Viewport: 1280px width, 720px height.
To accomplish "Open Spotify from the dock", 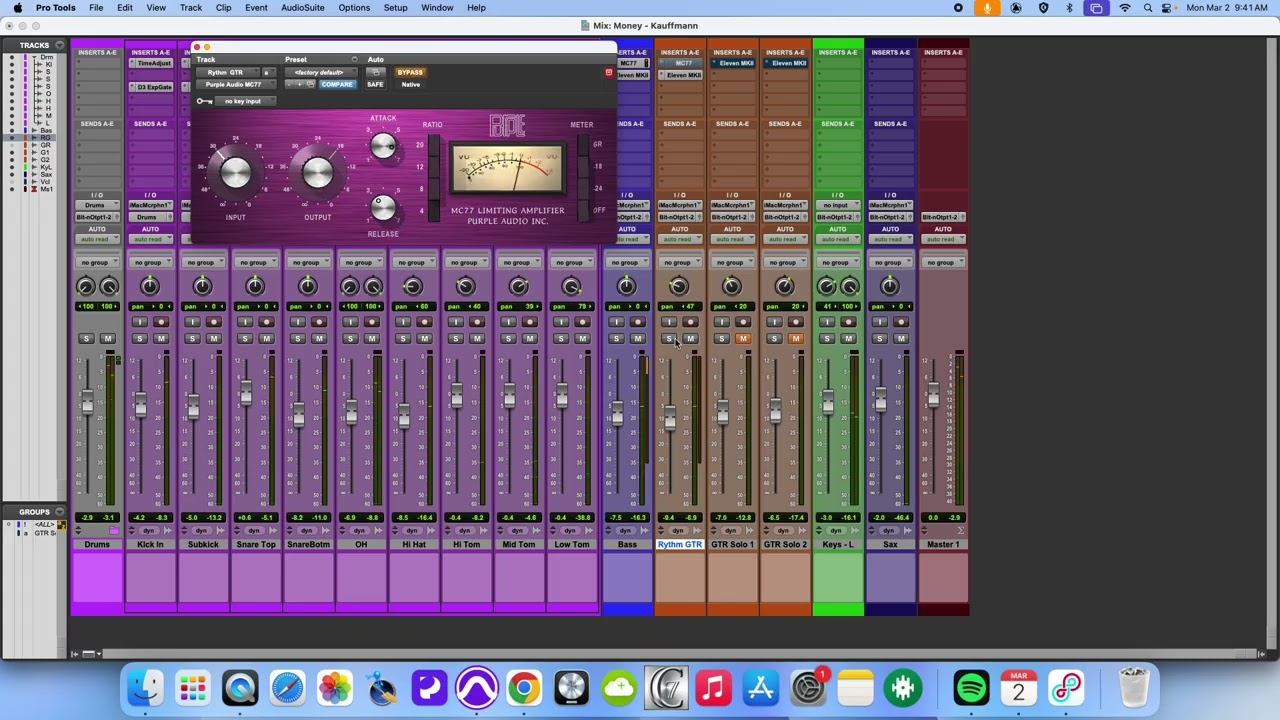I will (x=971, y=688).
